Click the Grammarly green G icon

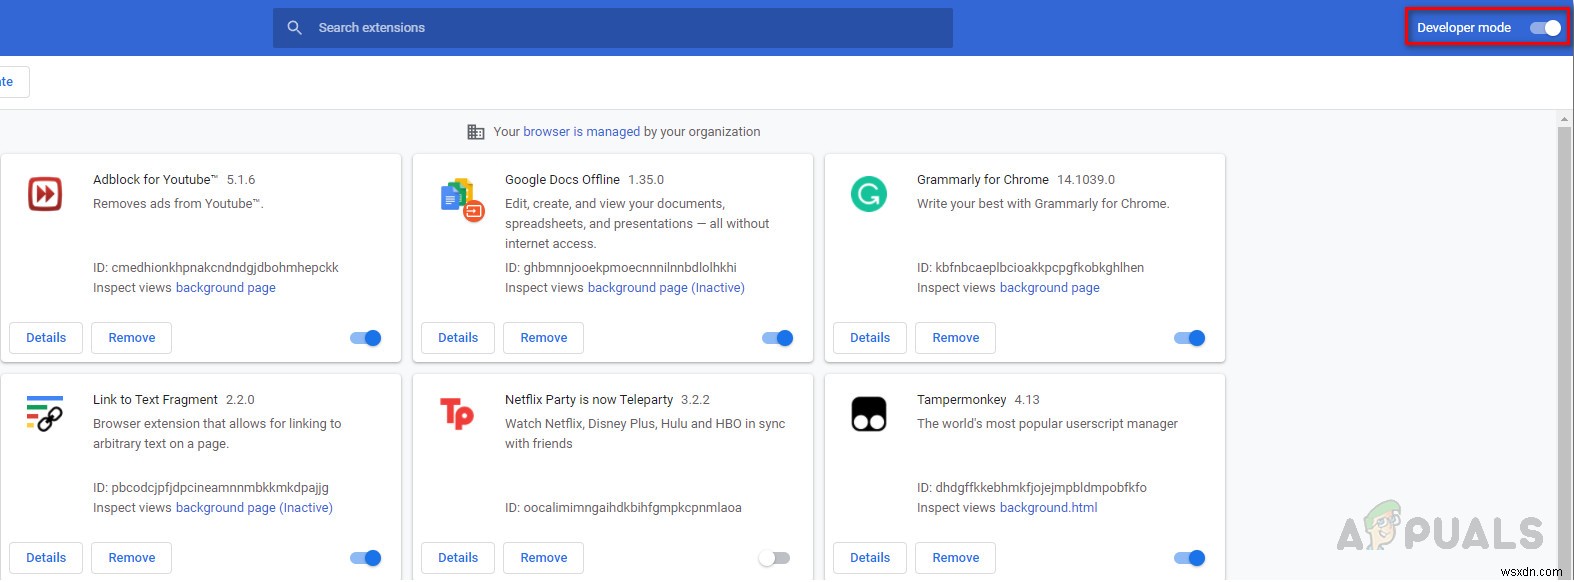point(868,194)
